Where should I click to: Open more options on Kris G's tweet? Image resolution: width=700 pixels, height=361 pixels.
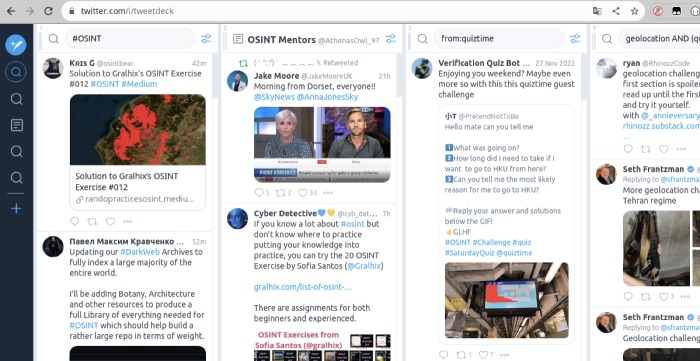[128, 221]
